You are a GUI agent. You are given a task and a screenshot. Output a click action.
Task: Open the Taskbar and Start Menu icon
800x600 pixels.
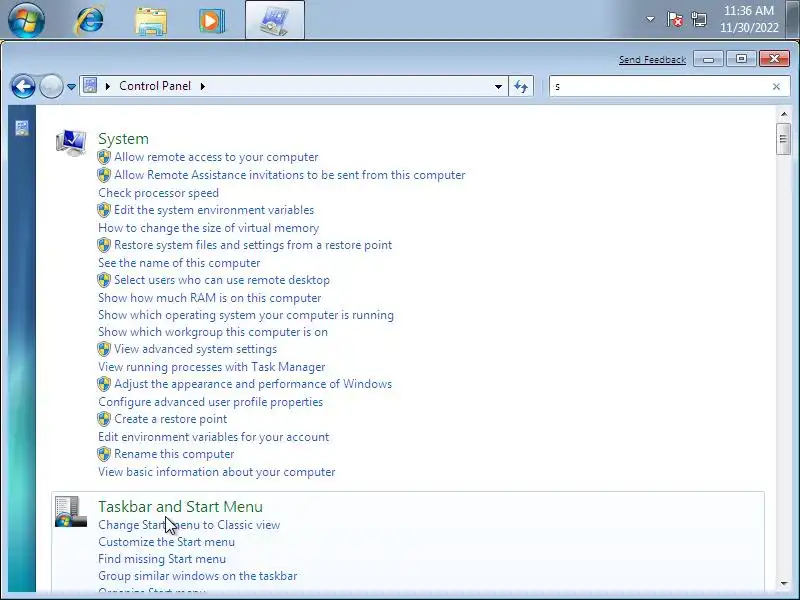click(71, 511)
